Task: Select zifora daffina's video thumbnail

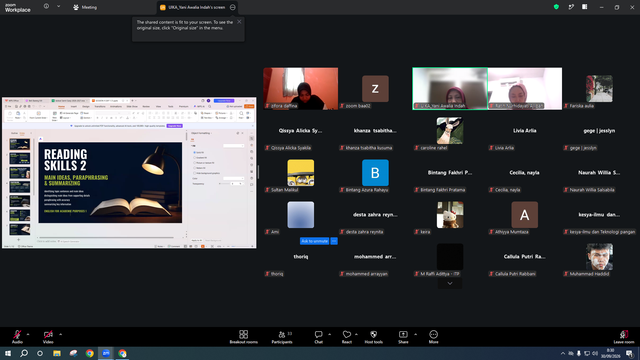Action: 300,89
